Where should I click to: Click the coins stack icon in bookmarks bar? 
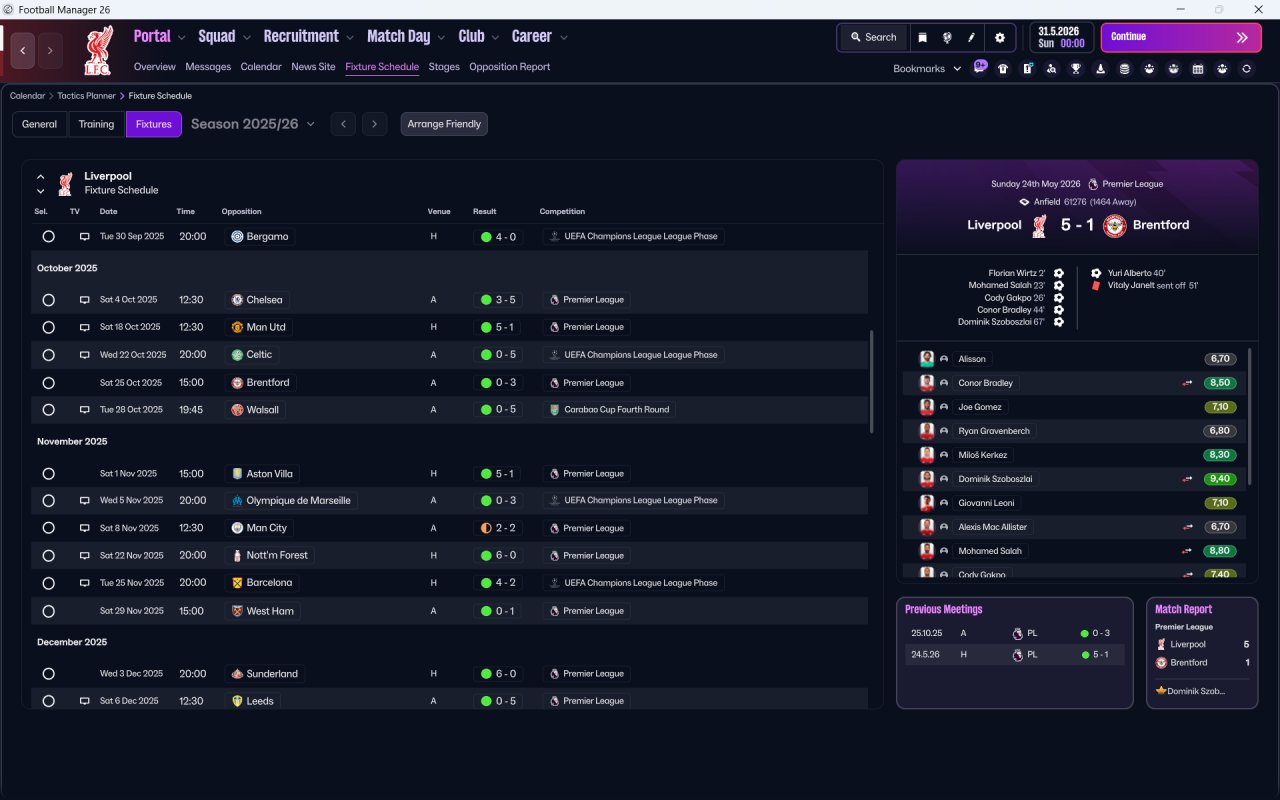click(x=1124, y=69)
